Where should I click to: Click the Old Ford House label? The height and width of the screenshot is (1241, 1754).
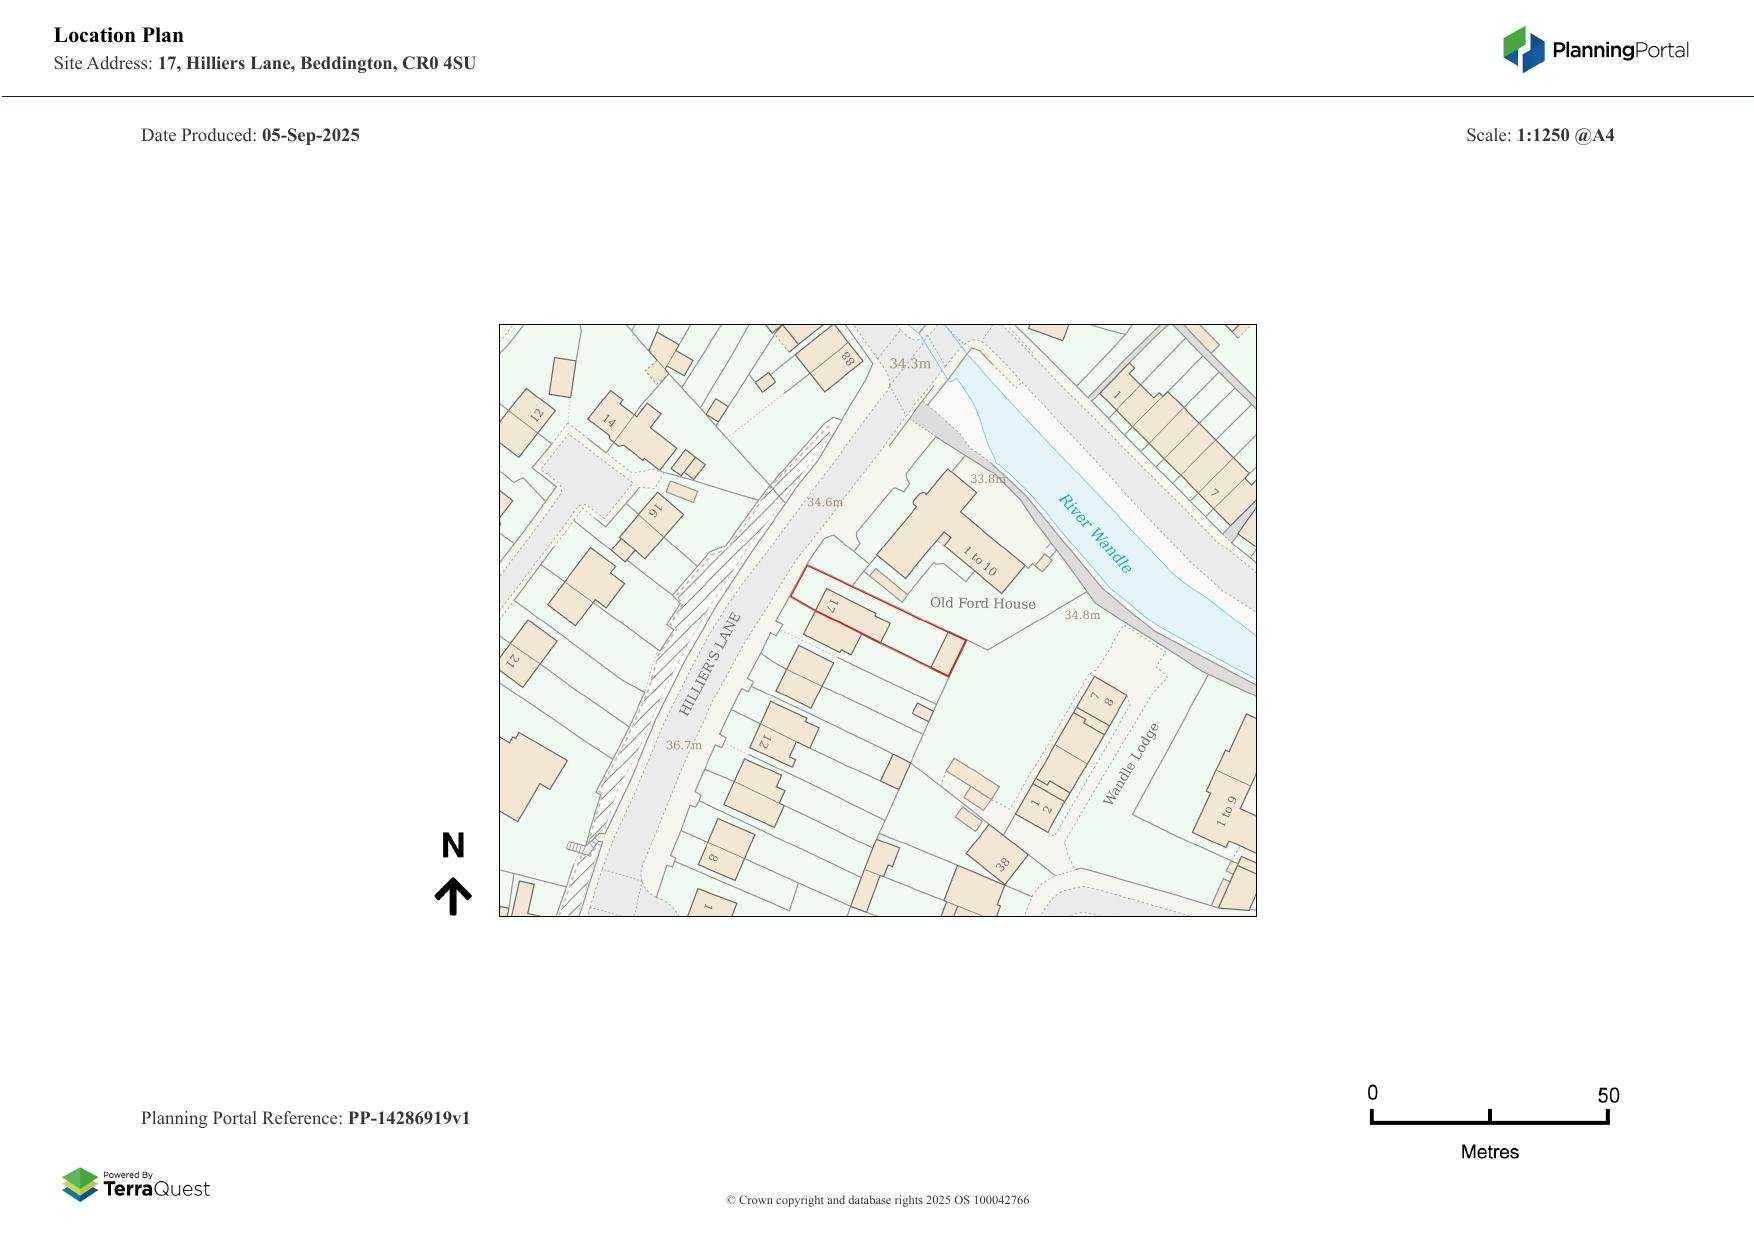coord(982,603)
